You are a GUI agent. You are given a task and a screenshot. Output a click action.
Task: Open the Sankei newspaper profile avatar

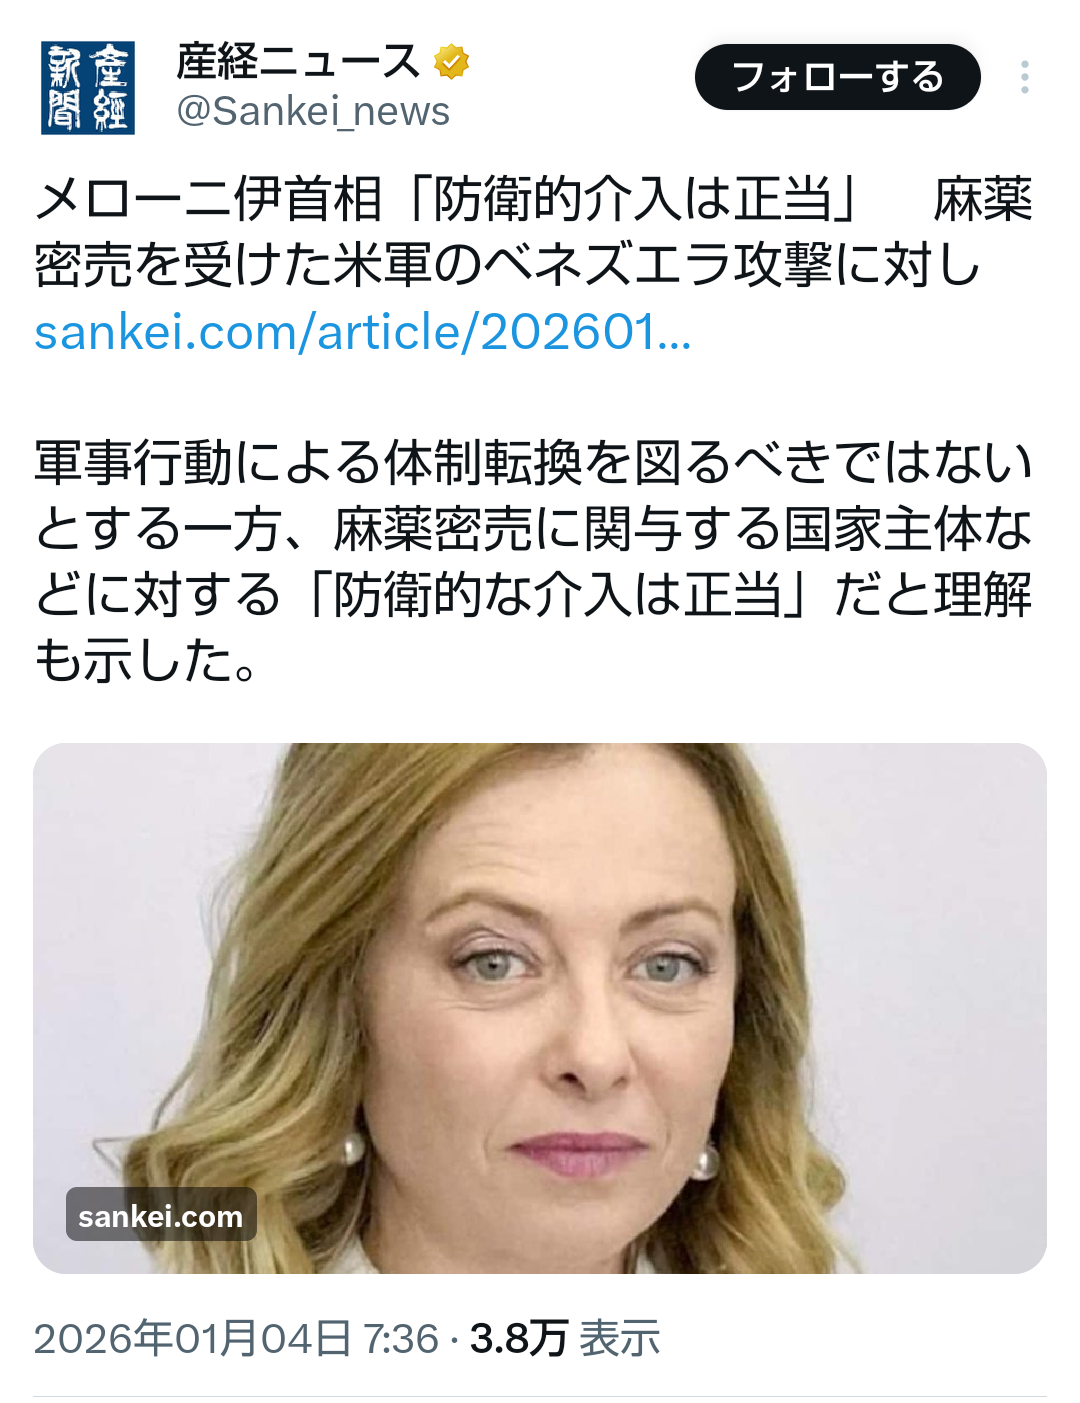tap(88, 87)
